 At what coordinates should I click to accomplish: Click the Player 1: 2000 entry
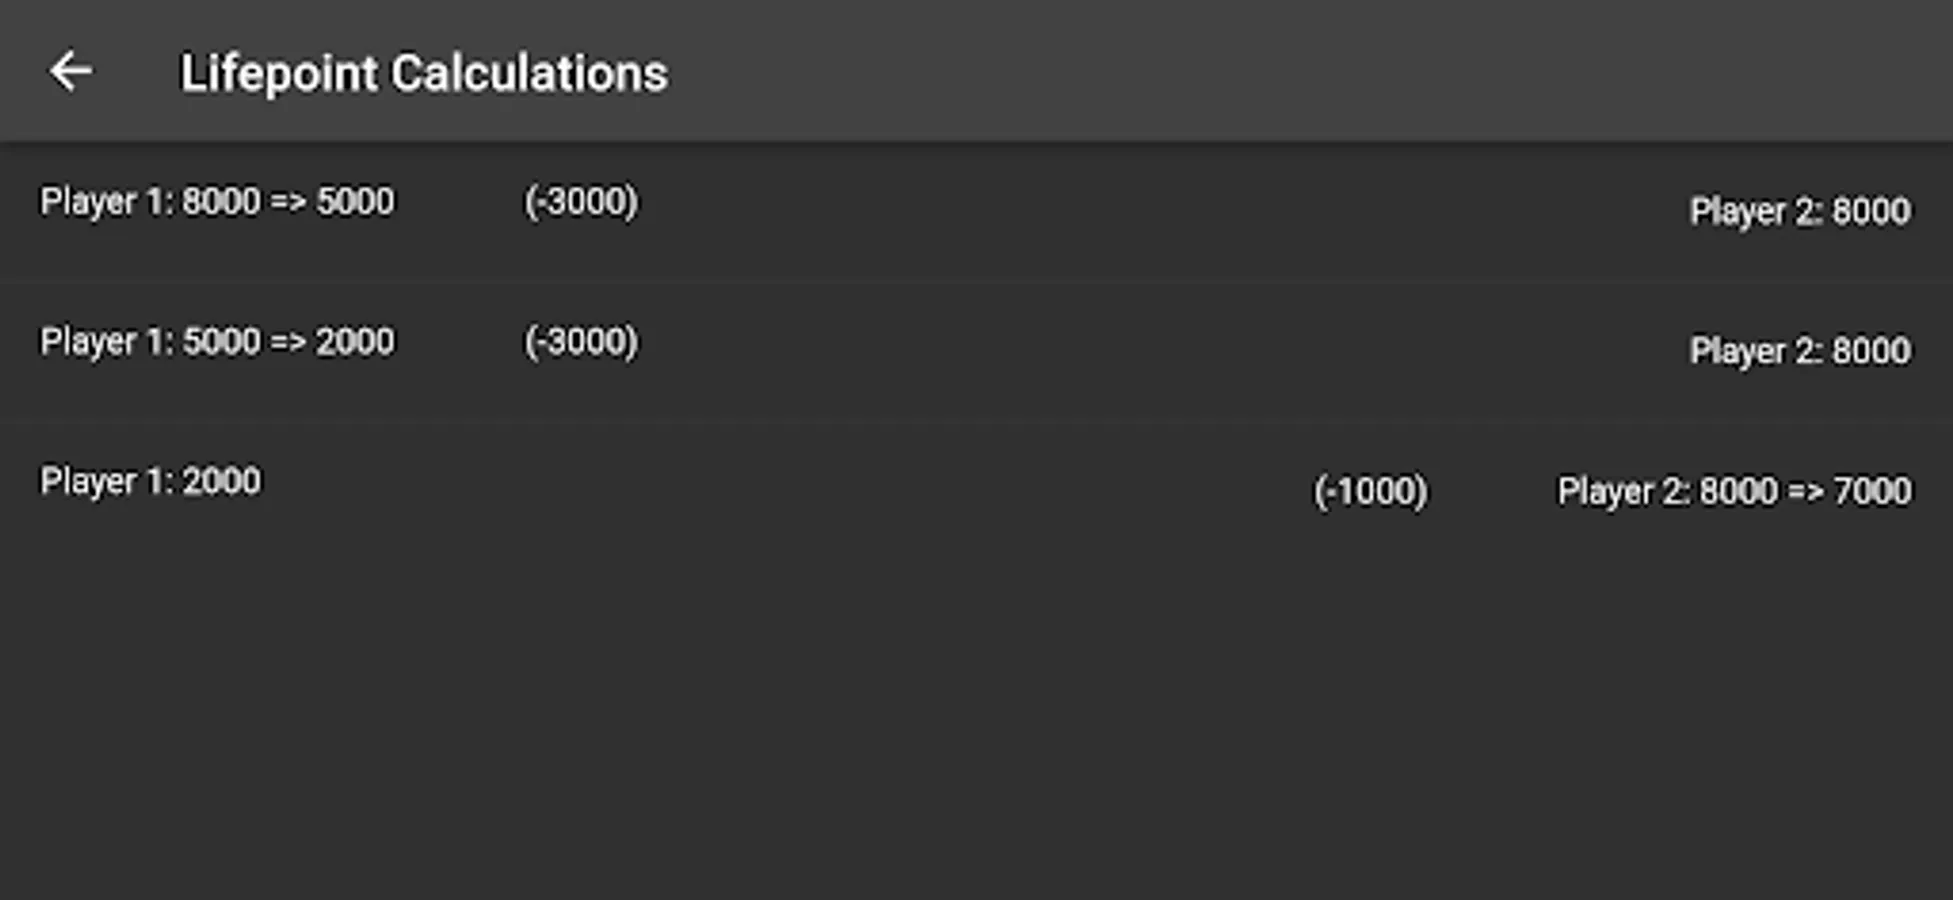(x=150, y=482)
